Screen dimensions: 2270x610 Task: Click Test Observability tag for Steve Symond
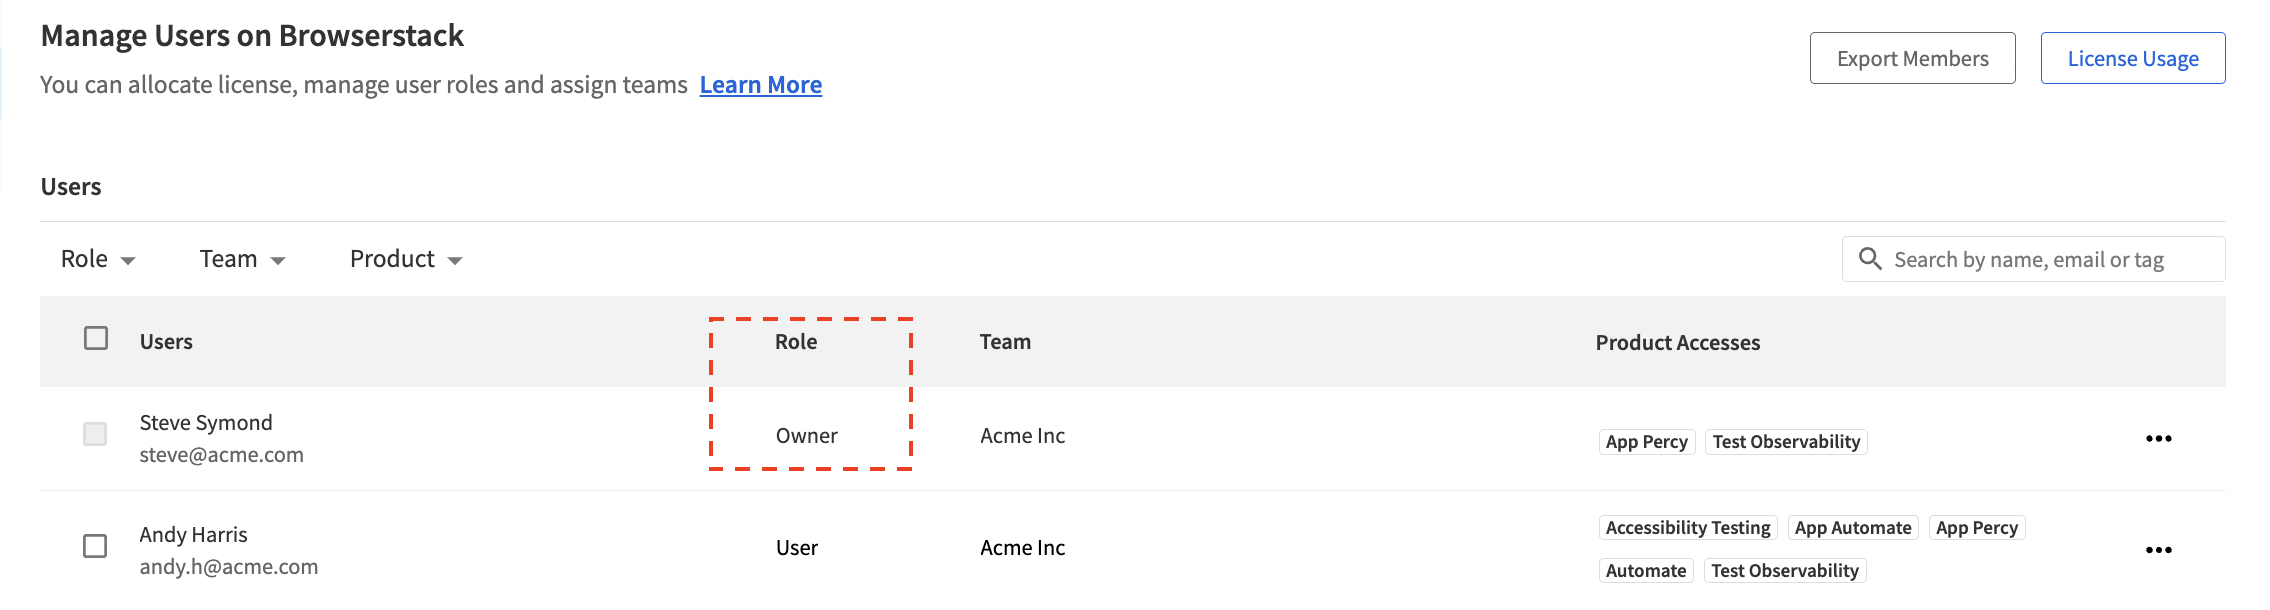click(1786, 442)
